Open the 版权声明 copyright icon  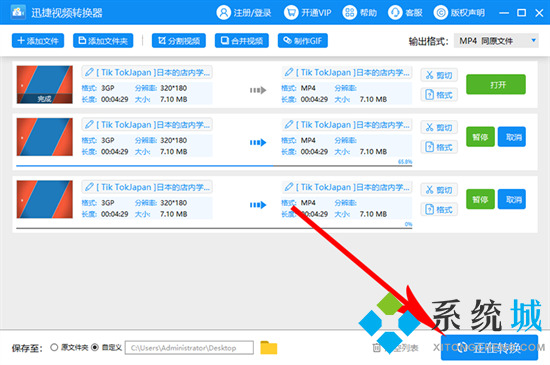point(441,13)
